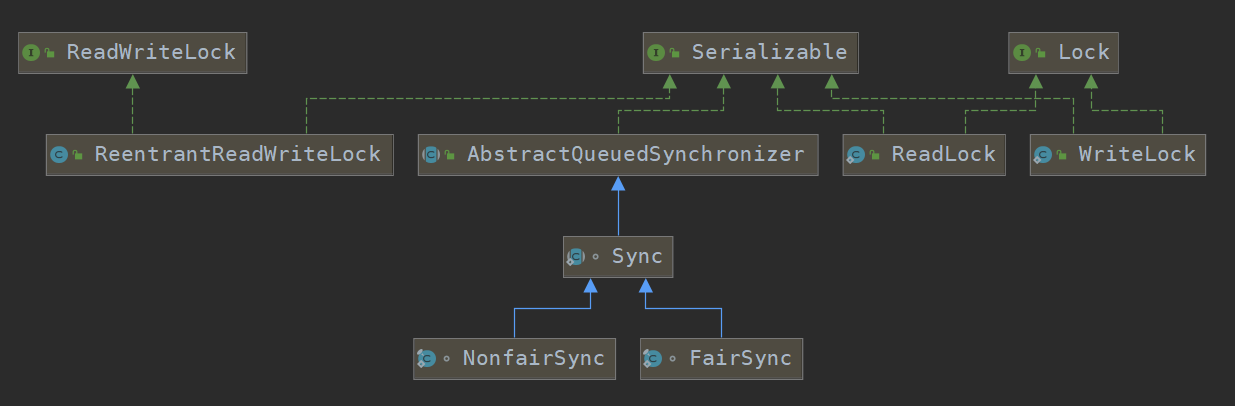Click the ReentrantReadWriteLock class icon
The height and width of the screenshot is (406, 1235).
click(x=59, y=155)
